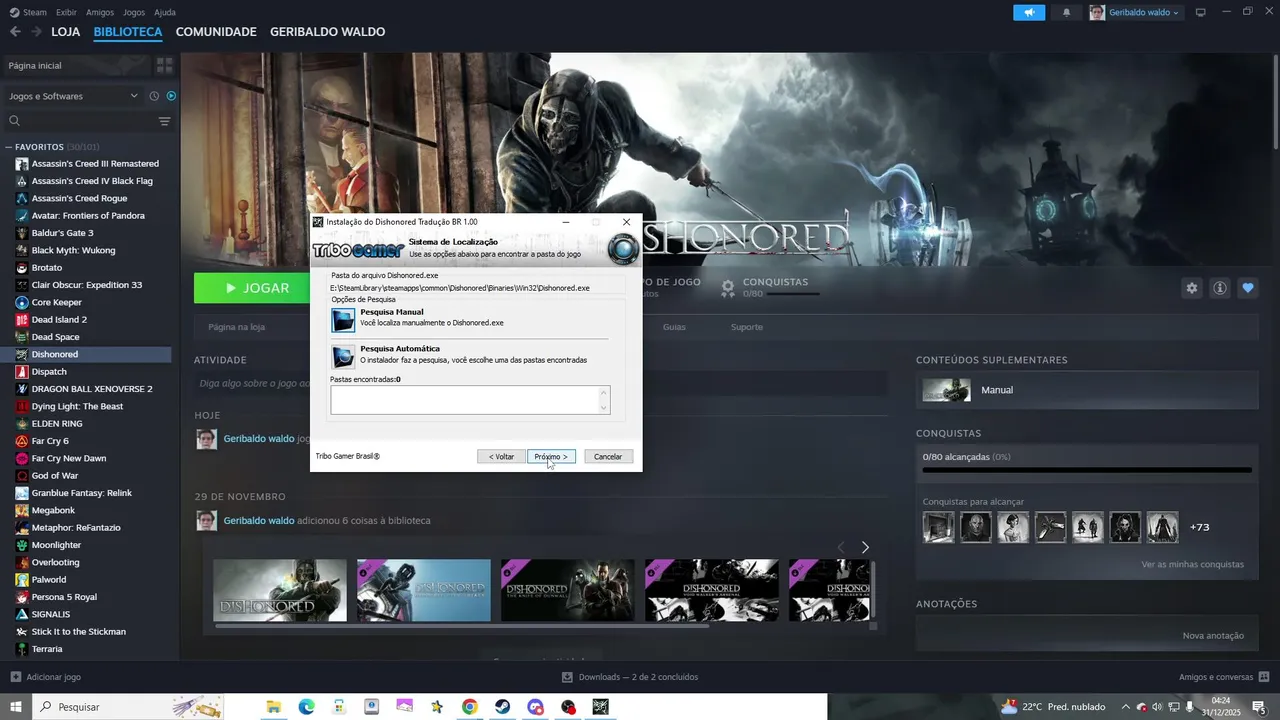The width and height of the screenshot is (1280, 720).
Task: Collapse the FAVORITOS category
Action: [9, 147]
